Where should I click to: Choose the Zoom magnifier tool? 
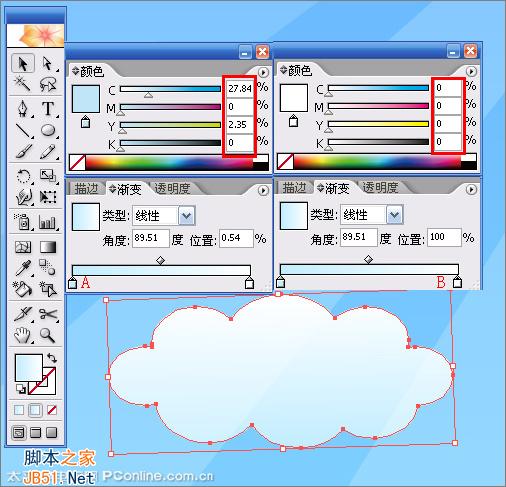[48, 335]
